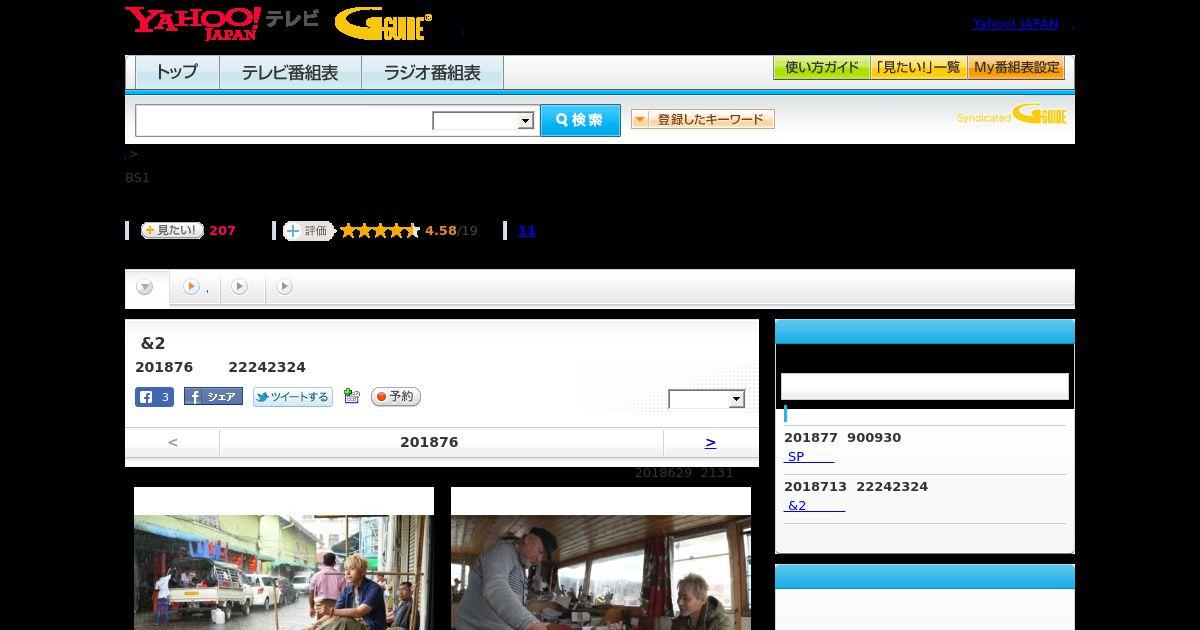This screenshot has width=1200, height=630.
Task: Expand the dropdown beside the share buttons
Action: [x=707, y=399]
